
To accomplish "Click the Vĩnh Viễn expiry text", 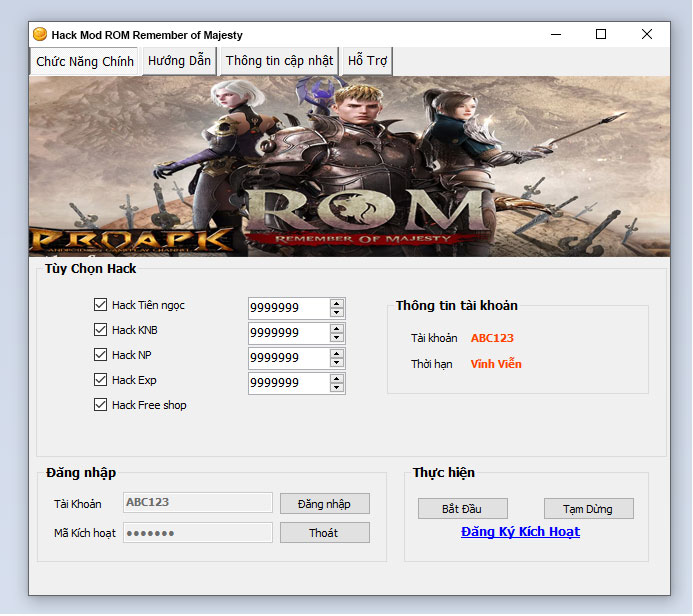I will click(x=496, y=364).
